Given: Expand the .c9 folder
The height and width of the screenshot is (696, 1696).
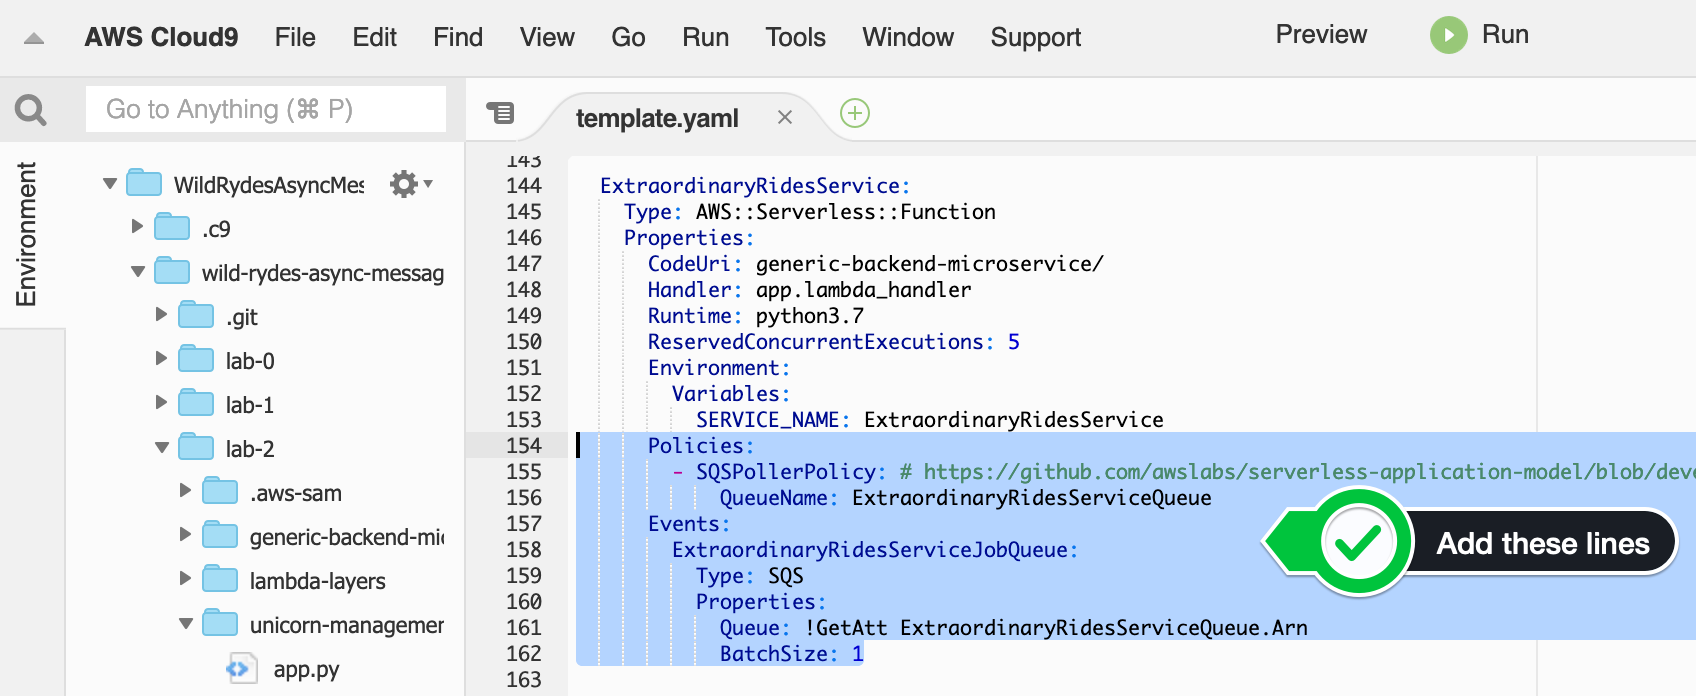Looking at the screenshot, I should coord(137,227).
